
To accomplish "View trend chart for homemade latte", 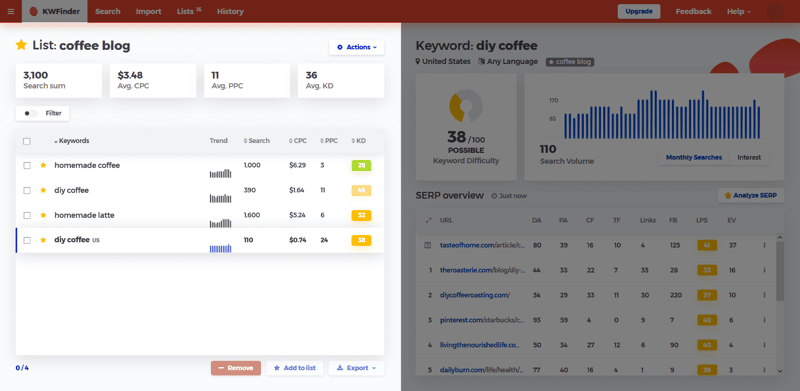I will 220,223.
